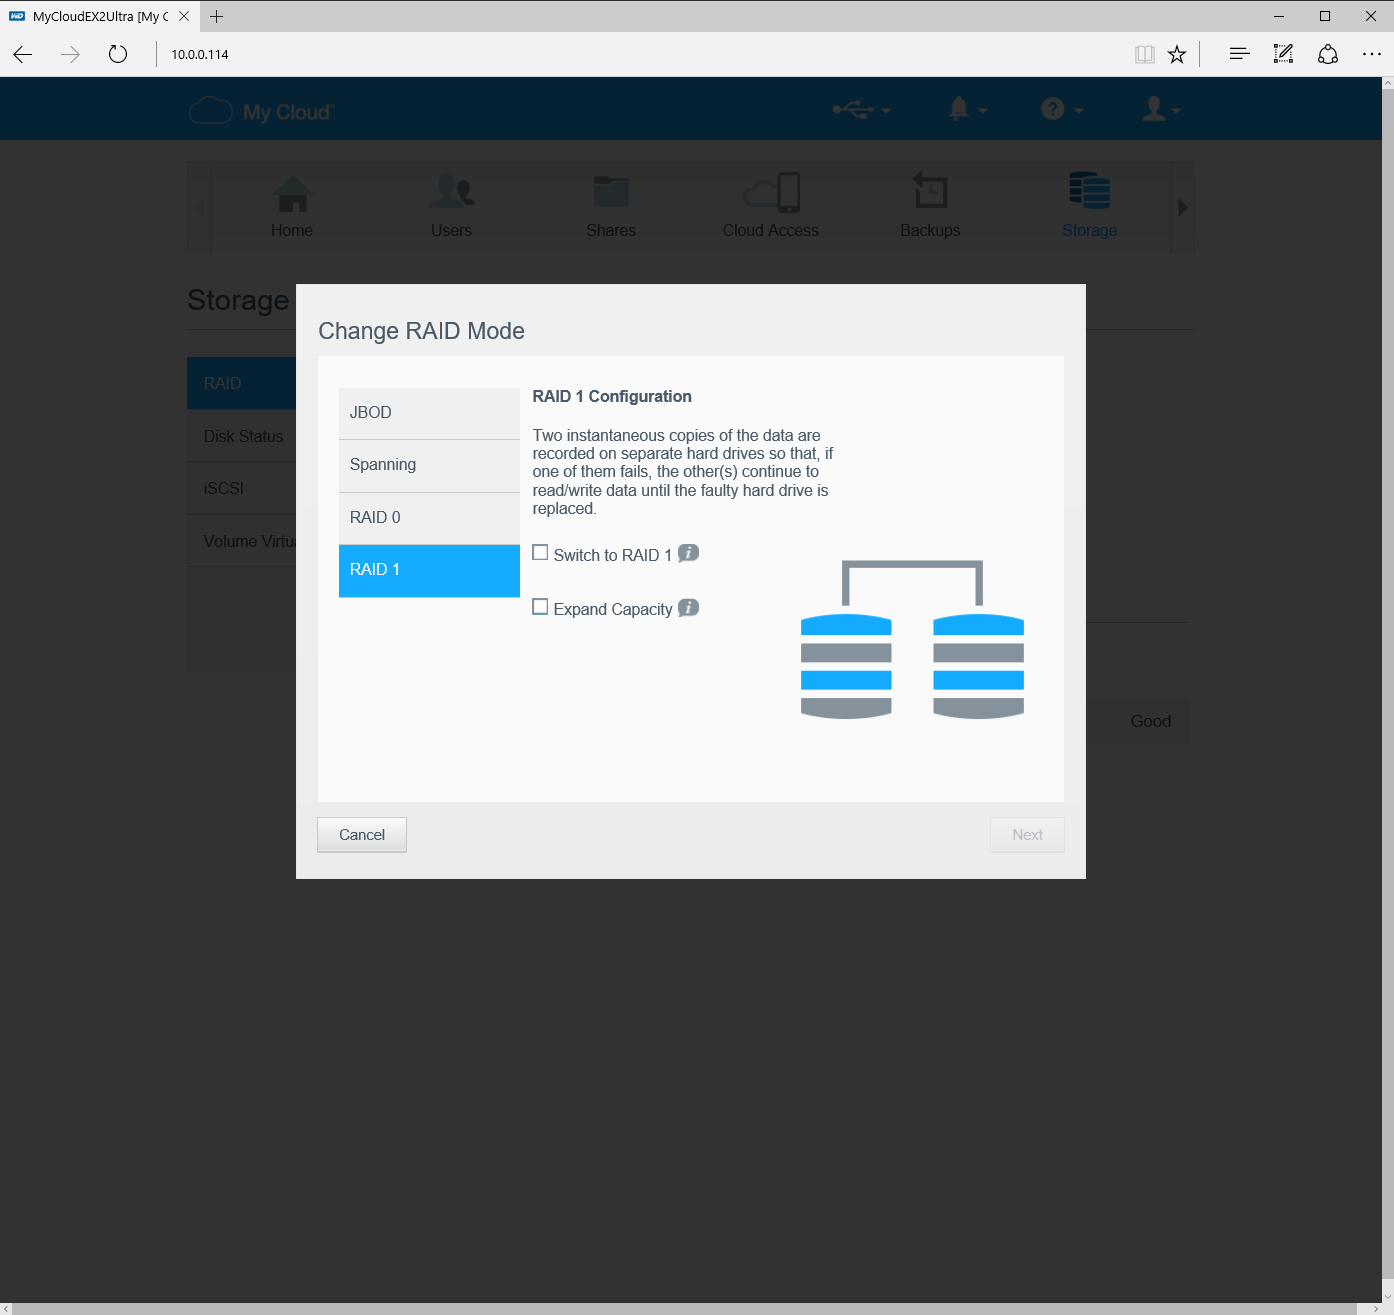Image resolution: width=1394 pixels, height=1315 pixels.
Task: Check the Expand Capacity checkbox
Action: click(540, 607)
